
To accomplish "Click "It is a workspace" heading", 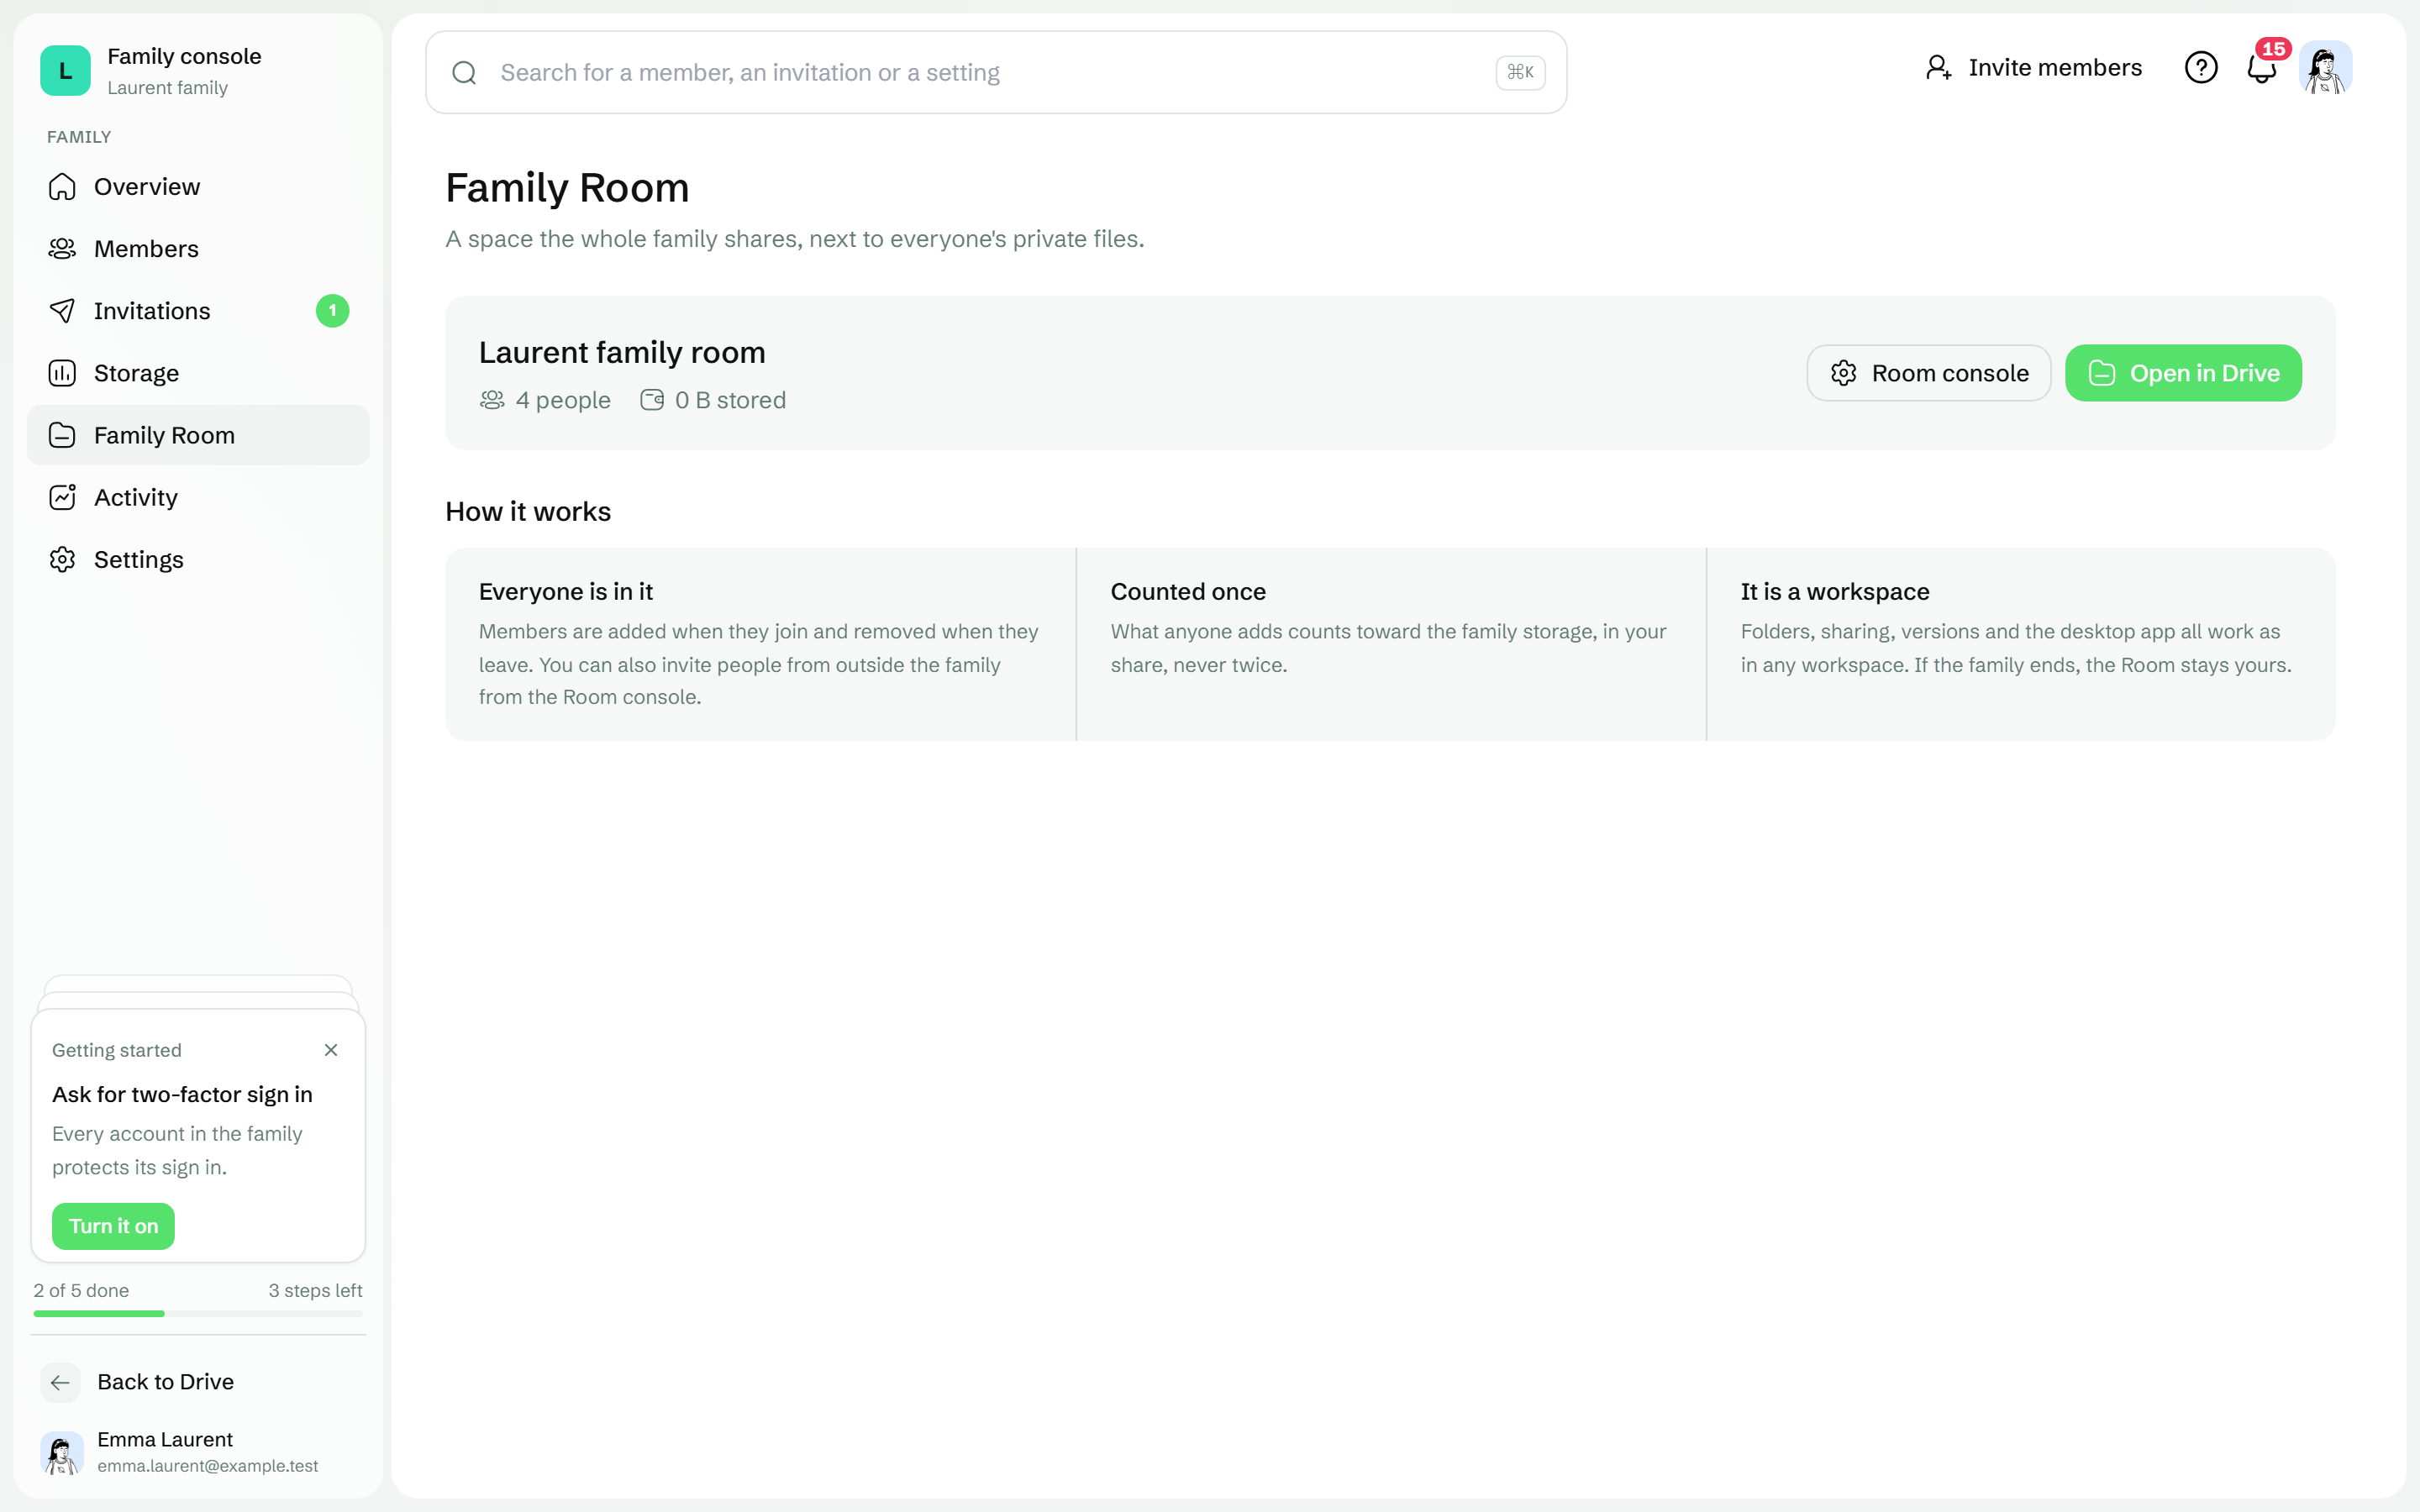I will click(1835, 592).
